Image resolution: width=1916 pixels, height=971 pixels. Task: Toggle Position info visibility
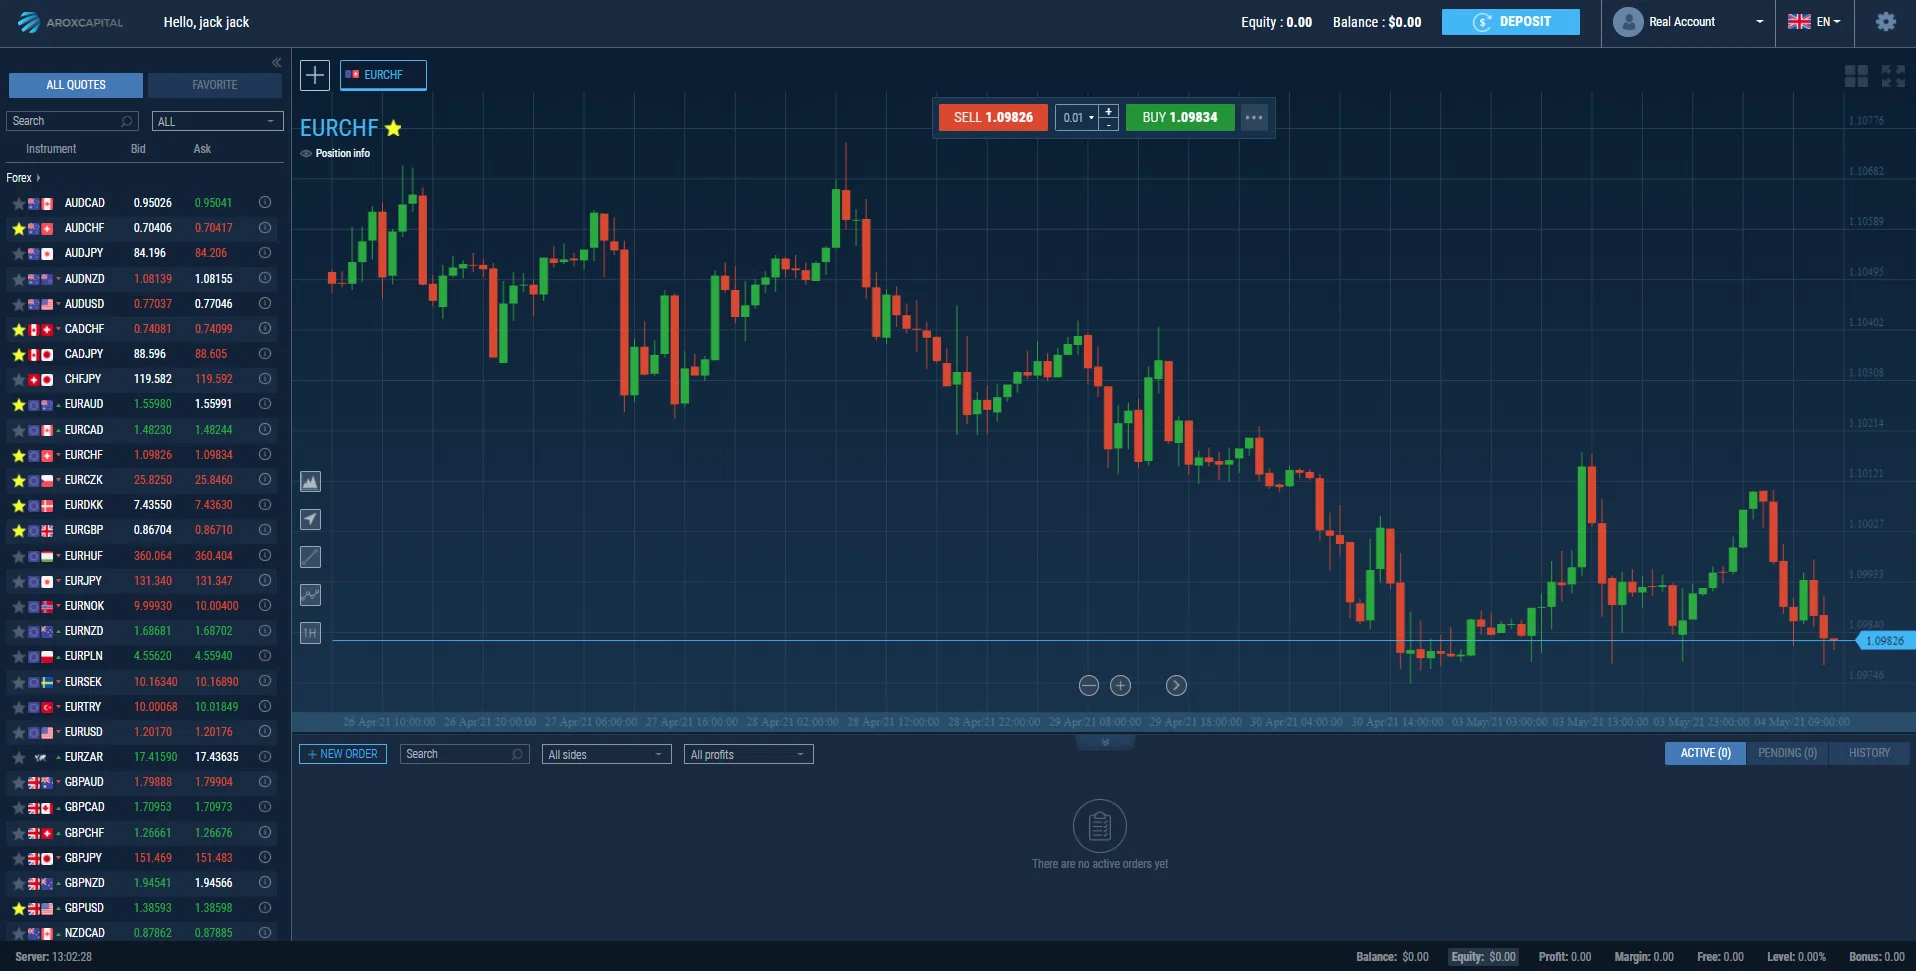coord(335,153)
